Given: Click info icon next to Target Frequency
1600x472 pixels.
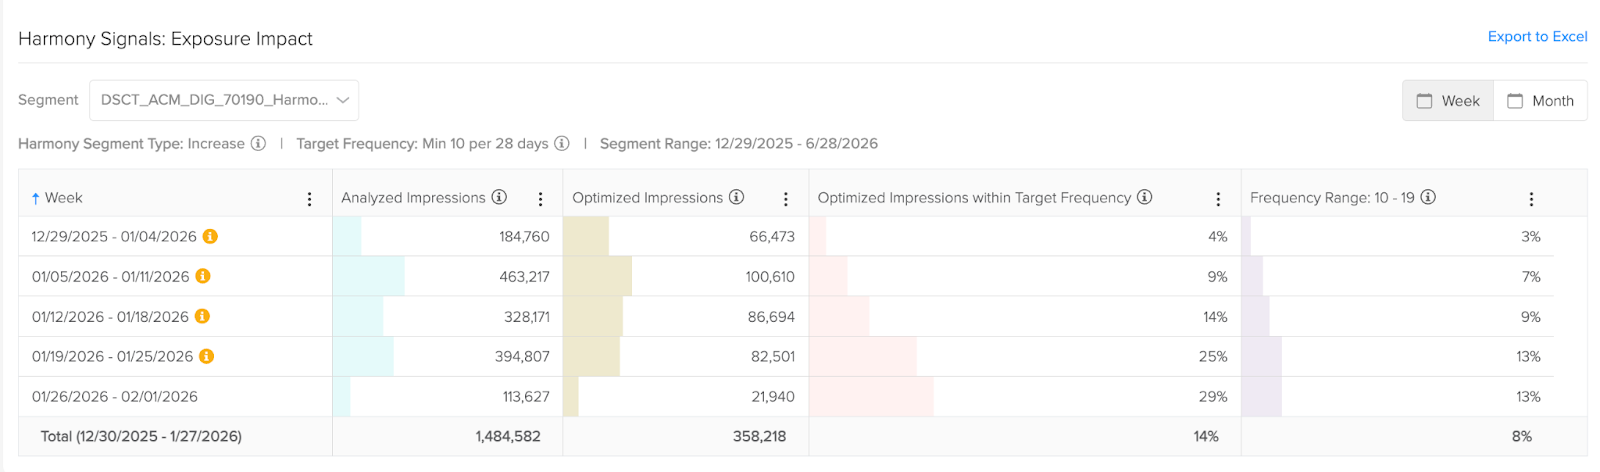Looking at the screenshot, I should click(562, 143).
